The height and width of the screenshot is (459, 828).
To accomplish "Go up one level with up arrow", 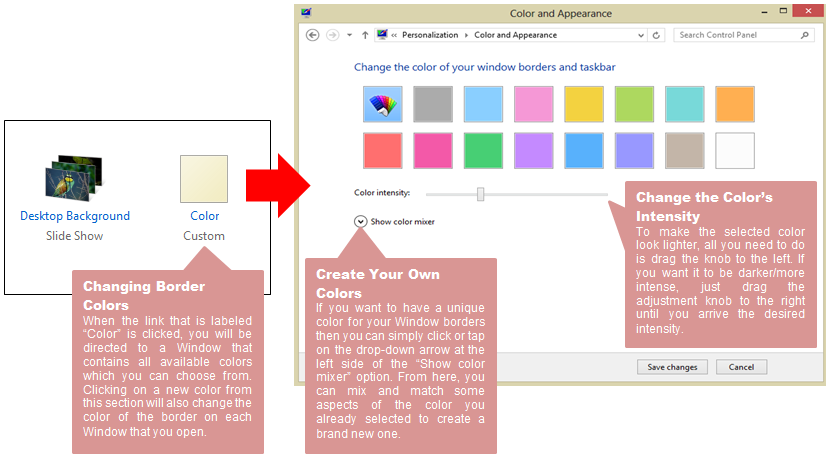I will click(x=364, y=35).
